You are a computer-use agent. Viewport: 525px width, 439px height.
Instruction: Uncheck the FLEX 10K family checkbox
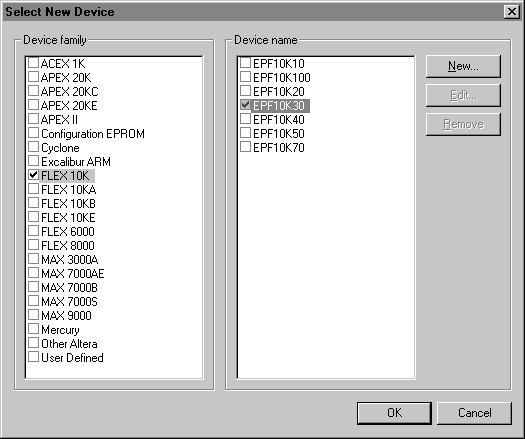33,175
